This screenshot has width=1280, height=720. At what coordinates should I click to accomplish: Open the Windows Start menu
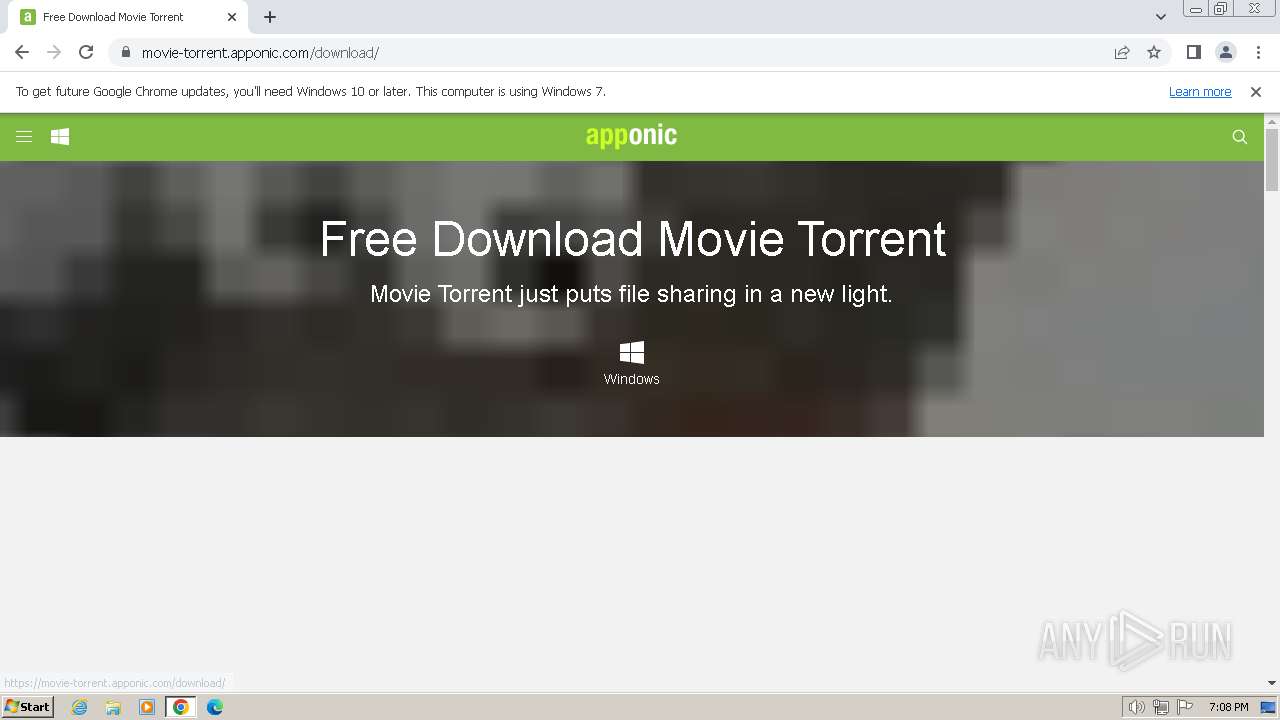tap(27, 706)
